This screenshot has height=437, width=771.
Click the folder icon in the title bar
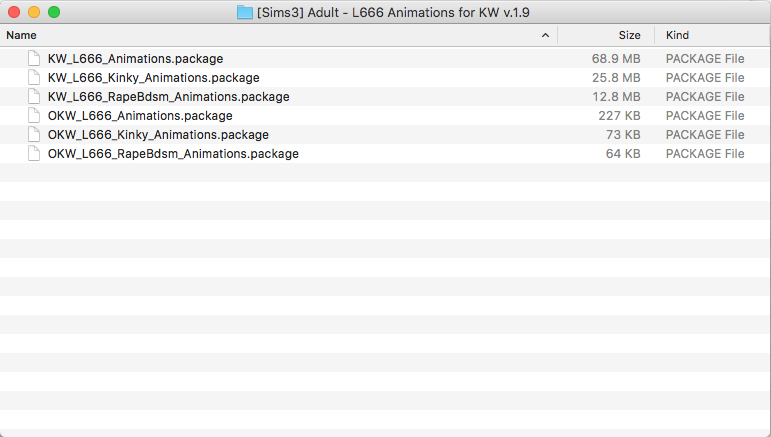(x=245, y=12)
